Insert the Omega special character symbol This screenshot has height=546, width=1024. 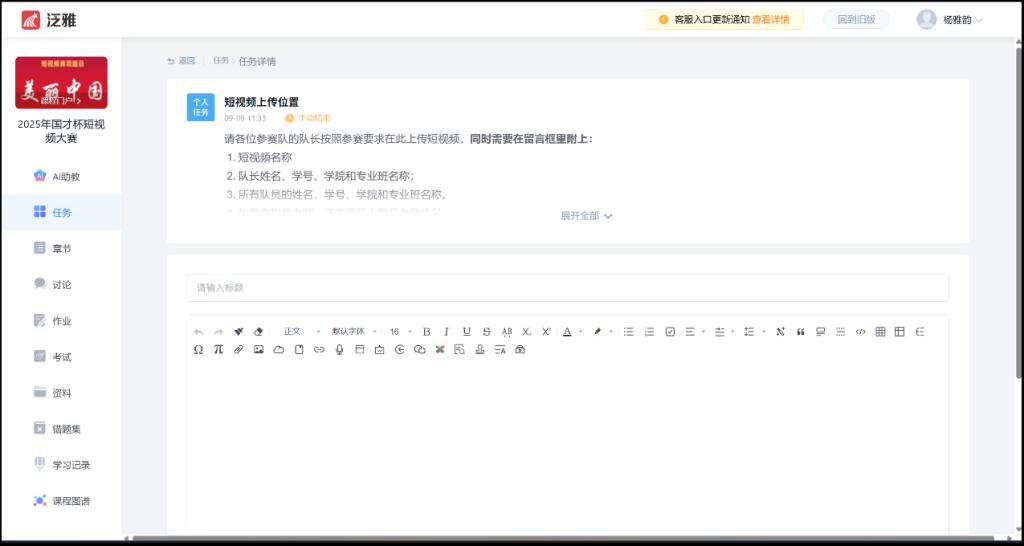click(199, 349)
